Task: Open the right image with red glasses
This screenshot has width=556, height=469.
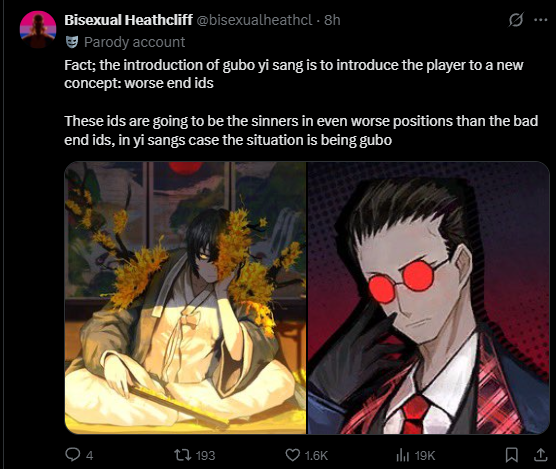Action: point(428,298)
